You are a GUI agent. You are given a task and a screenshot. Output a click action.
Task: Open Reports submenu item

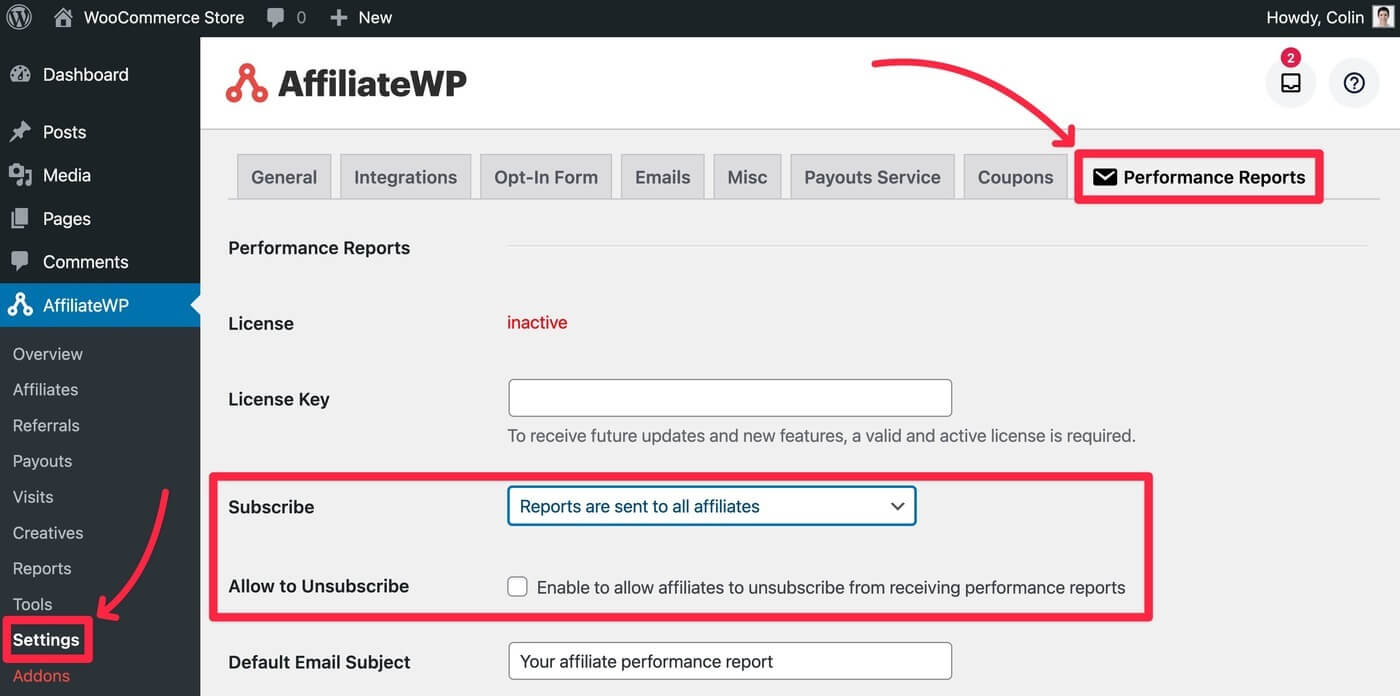42,569
